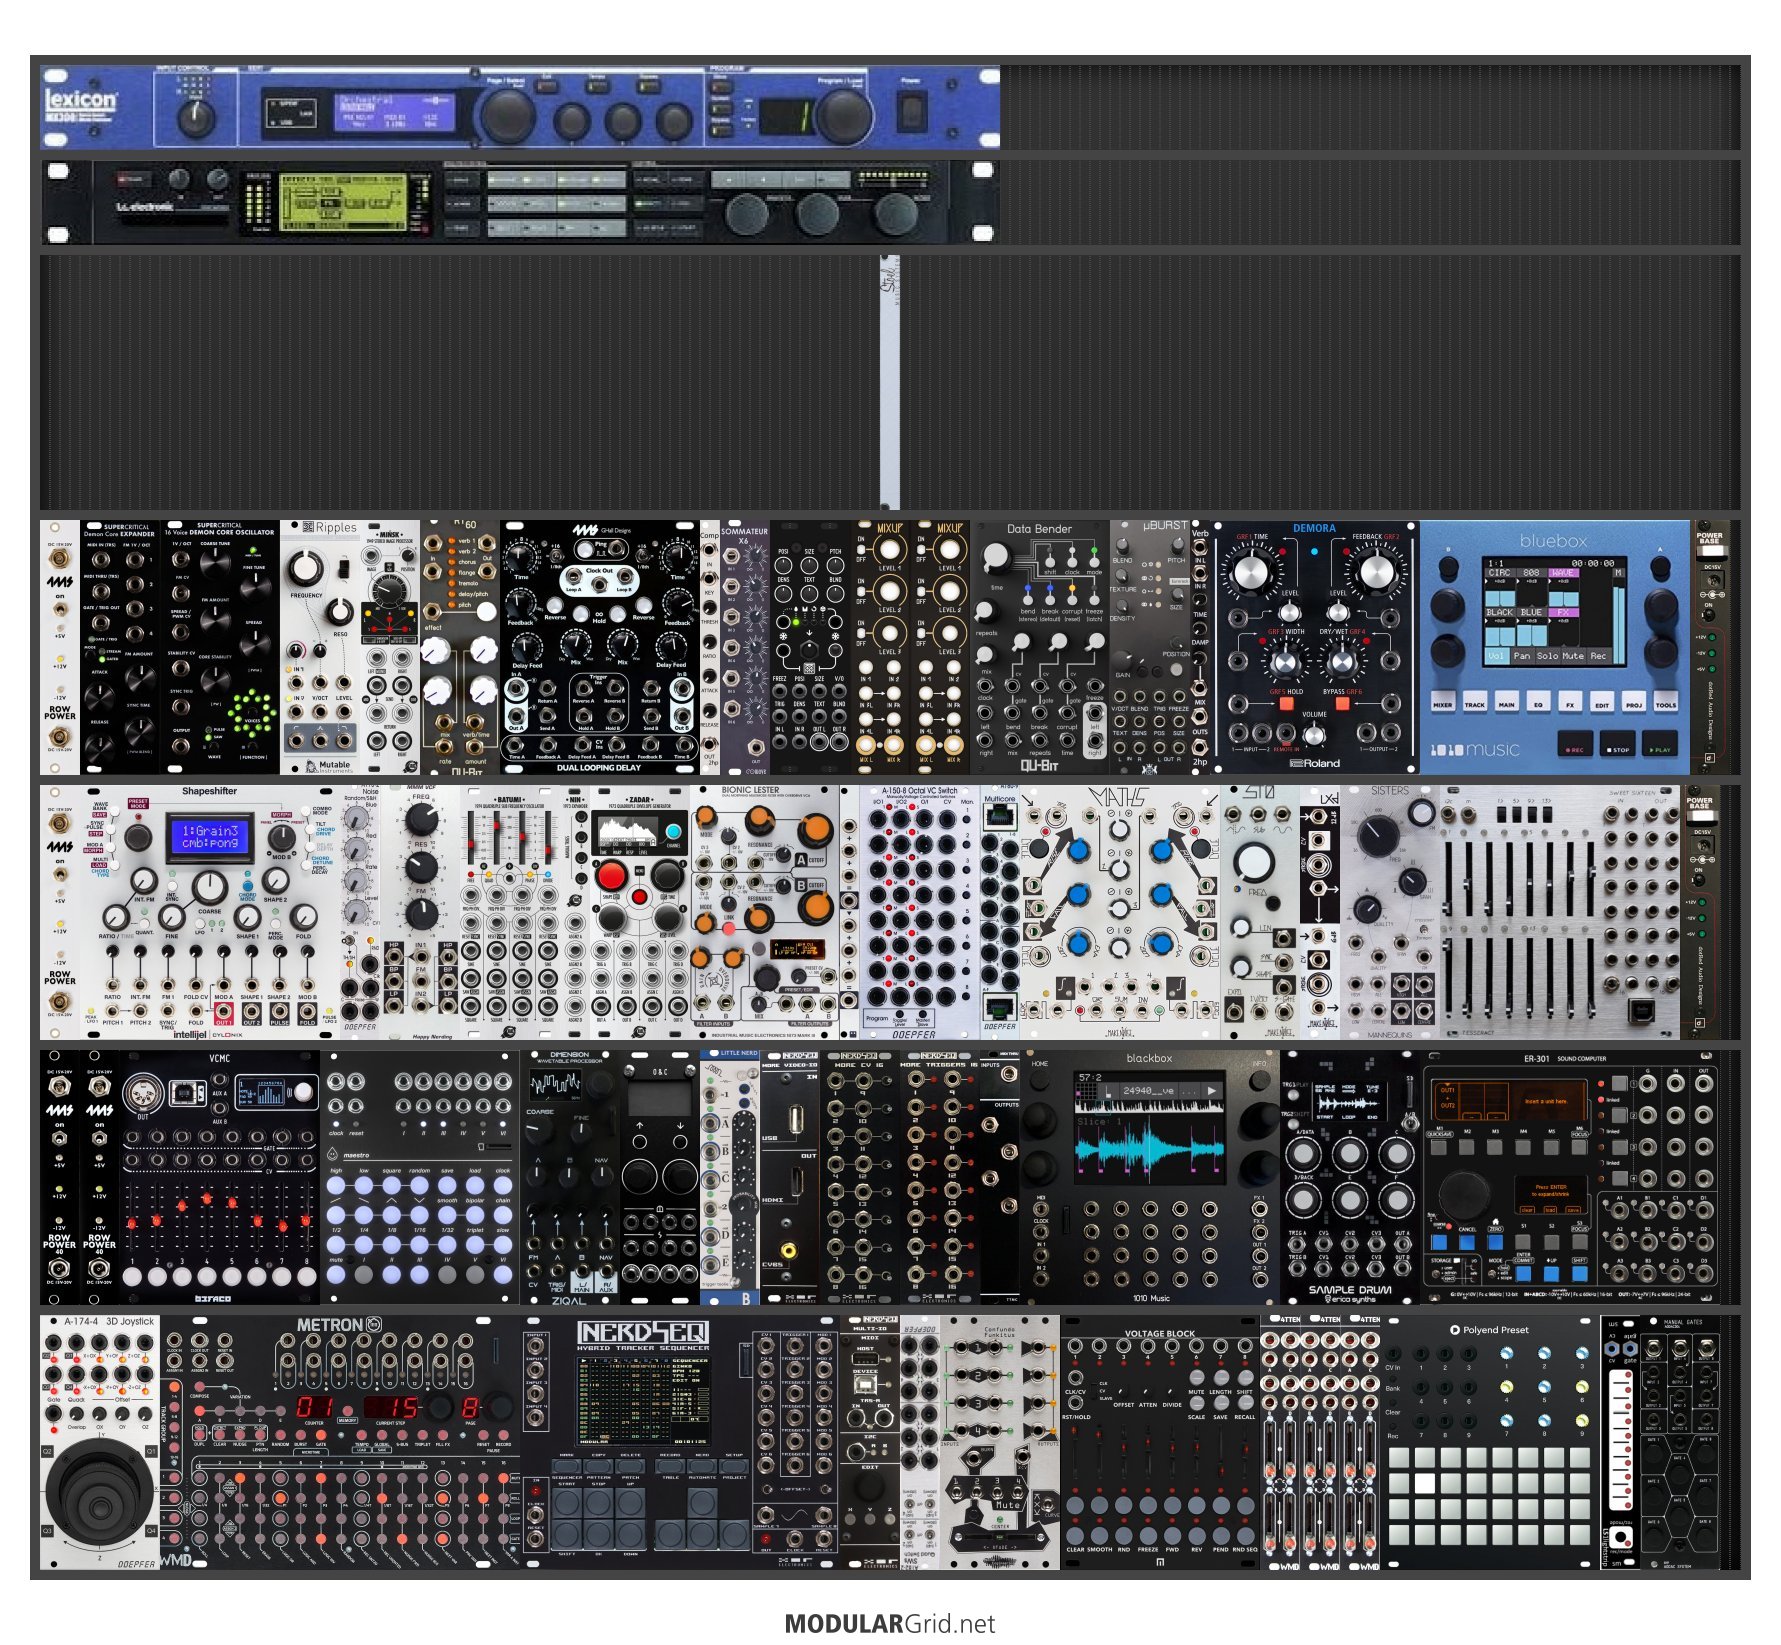Select the A-174-4 3D Joystick module
This screenshot has height=1645, width=1781.
(100, 1442)
